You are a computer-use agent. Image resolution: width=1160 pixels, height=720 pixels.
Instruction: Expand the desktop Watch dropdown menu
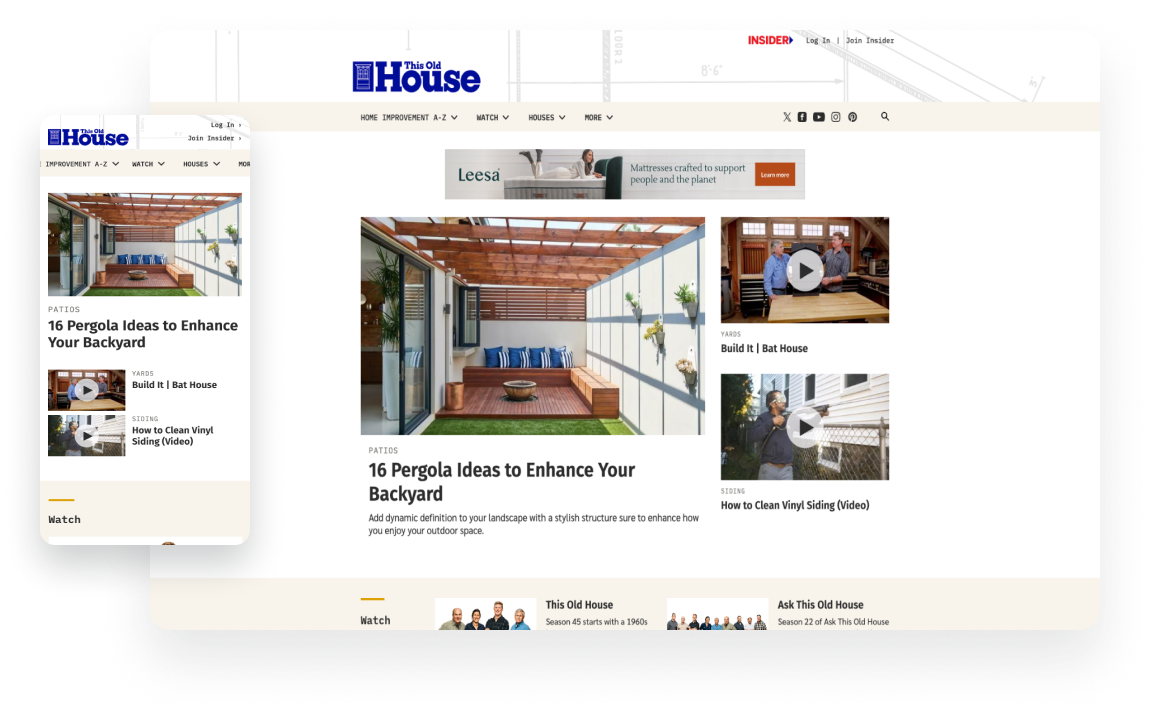(492, 118)
